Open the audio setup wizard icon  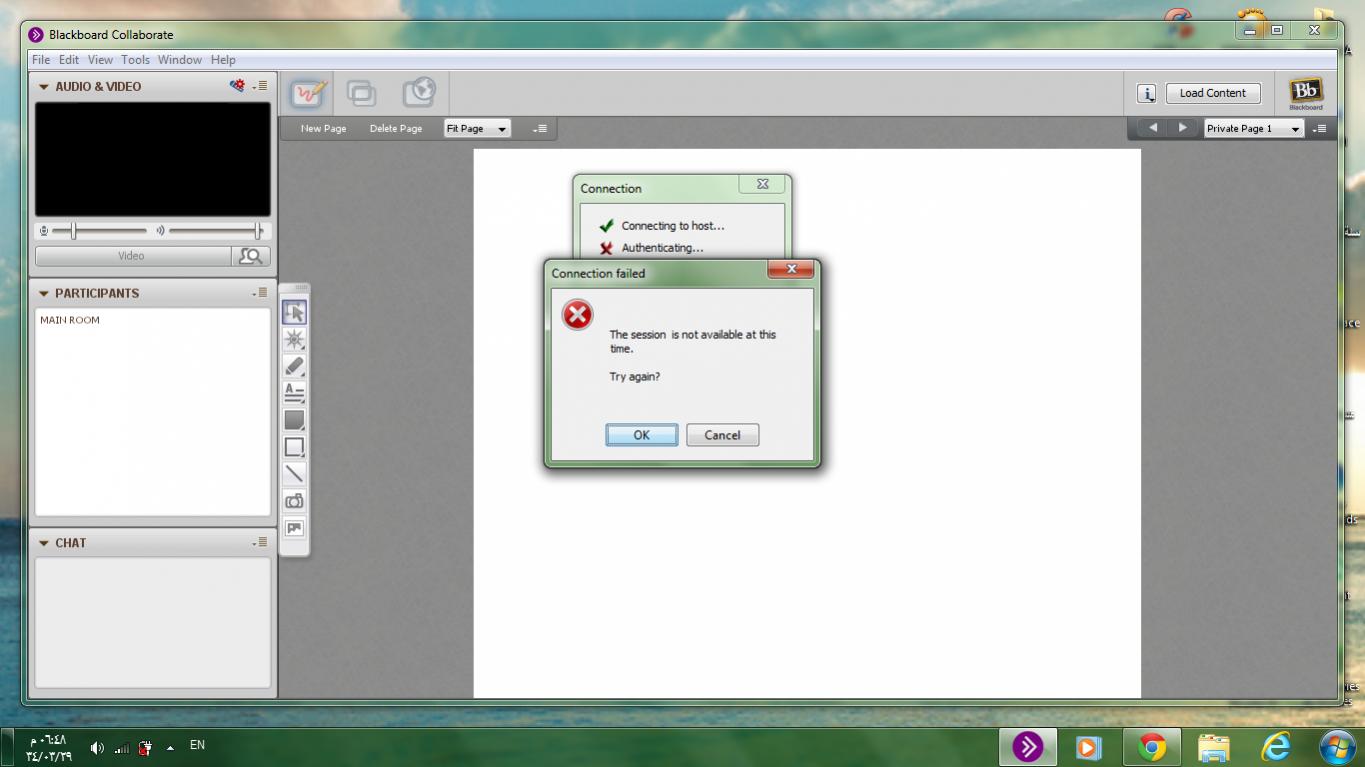tap(237, 86)
